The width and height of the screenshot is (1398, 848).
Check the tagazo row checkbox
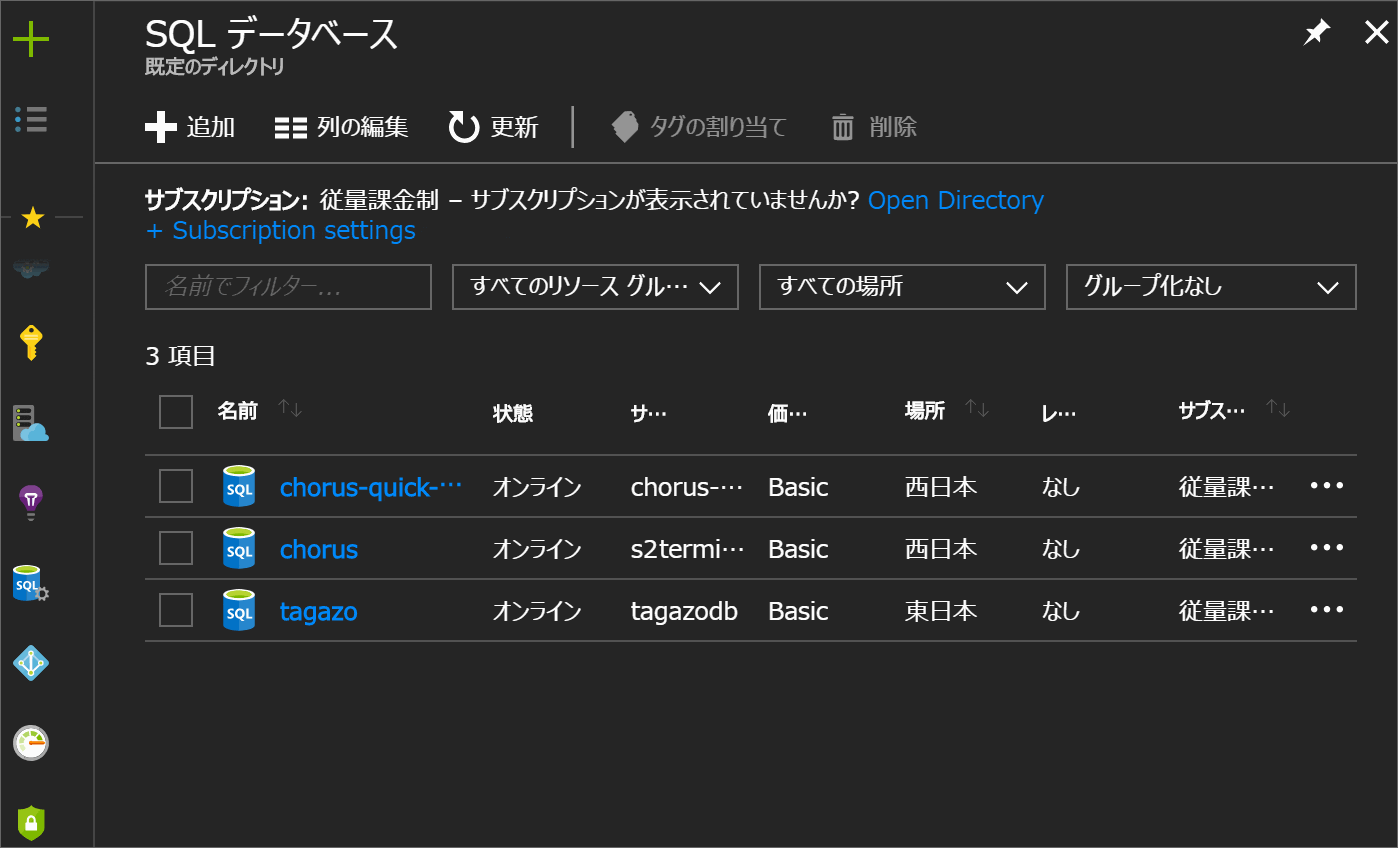click(x=175, y=610)
